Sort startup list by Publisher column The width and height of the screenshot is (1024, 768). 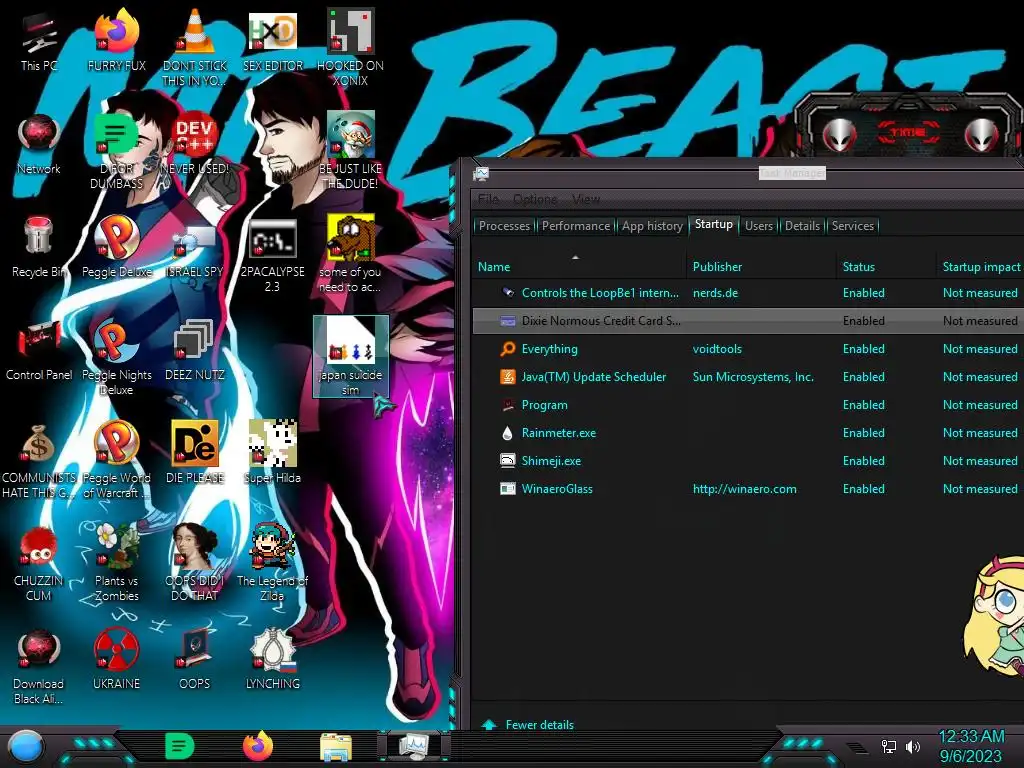pyautogui.click(x=761, y=266)
